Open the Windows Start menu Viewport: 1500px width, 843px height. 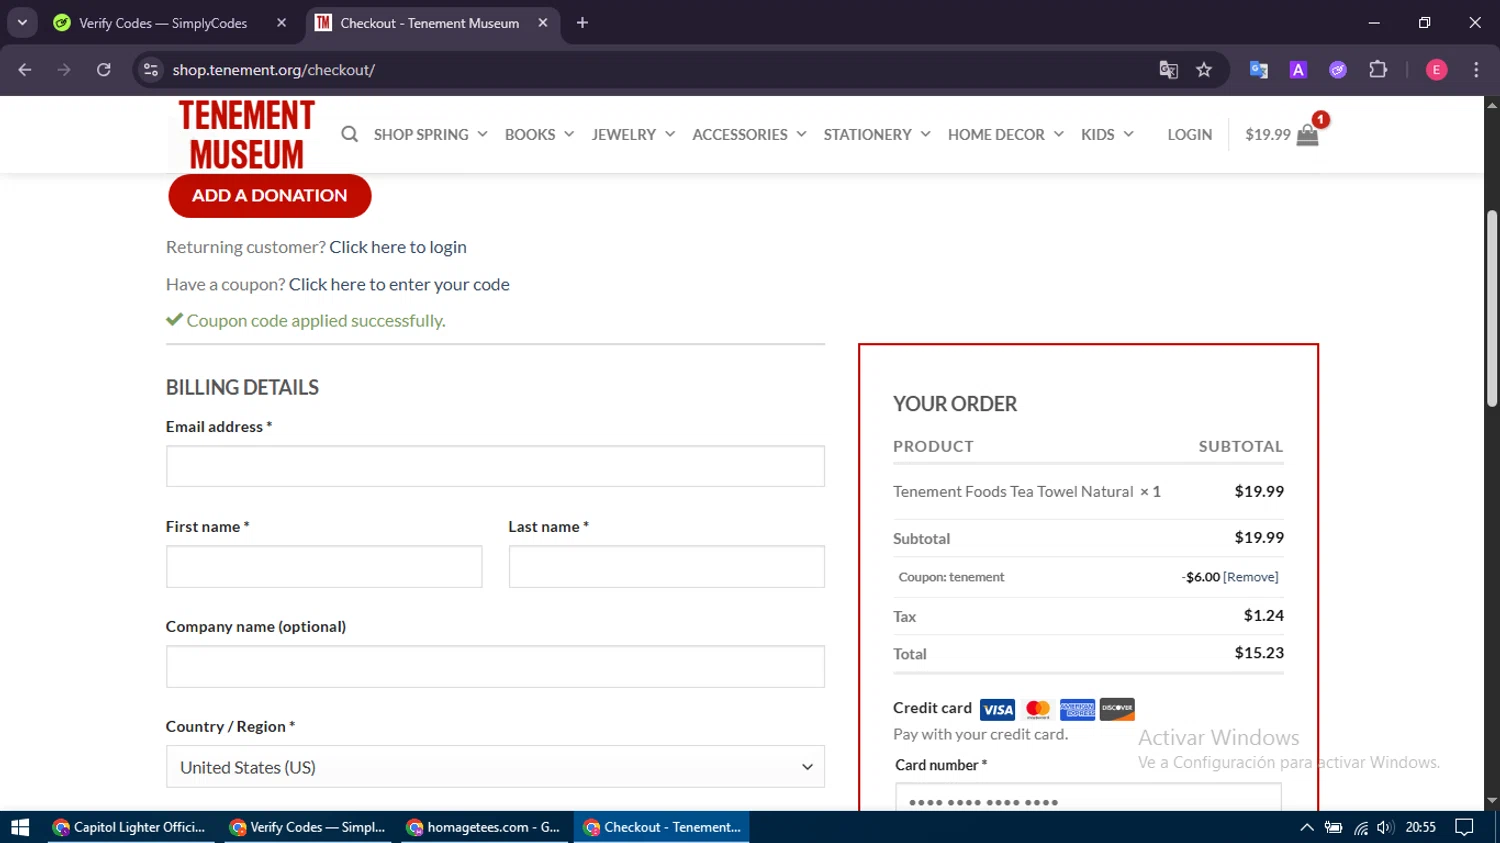pos(20,827)
